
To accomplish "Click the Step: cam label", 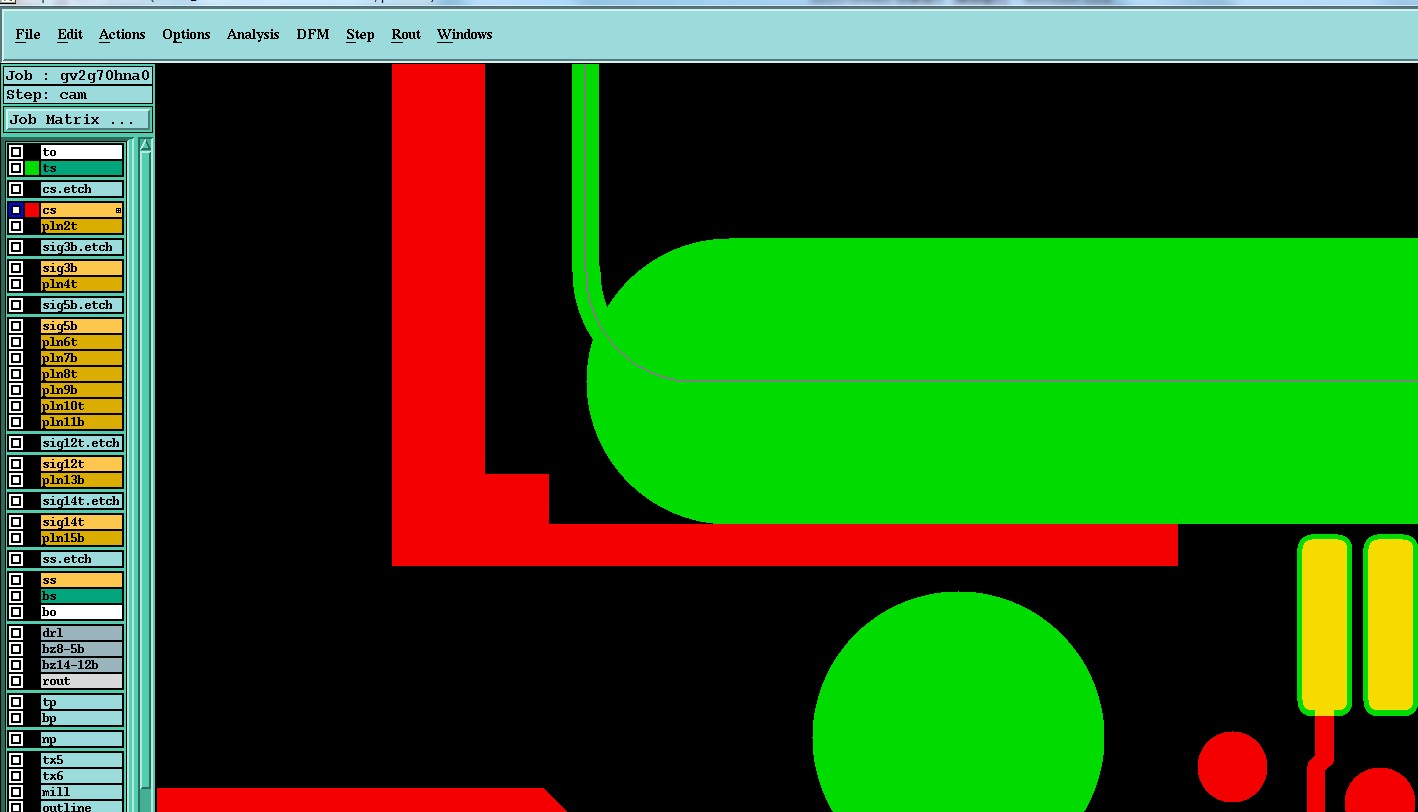I will coord(78,94).
